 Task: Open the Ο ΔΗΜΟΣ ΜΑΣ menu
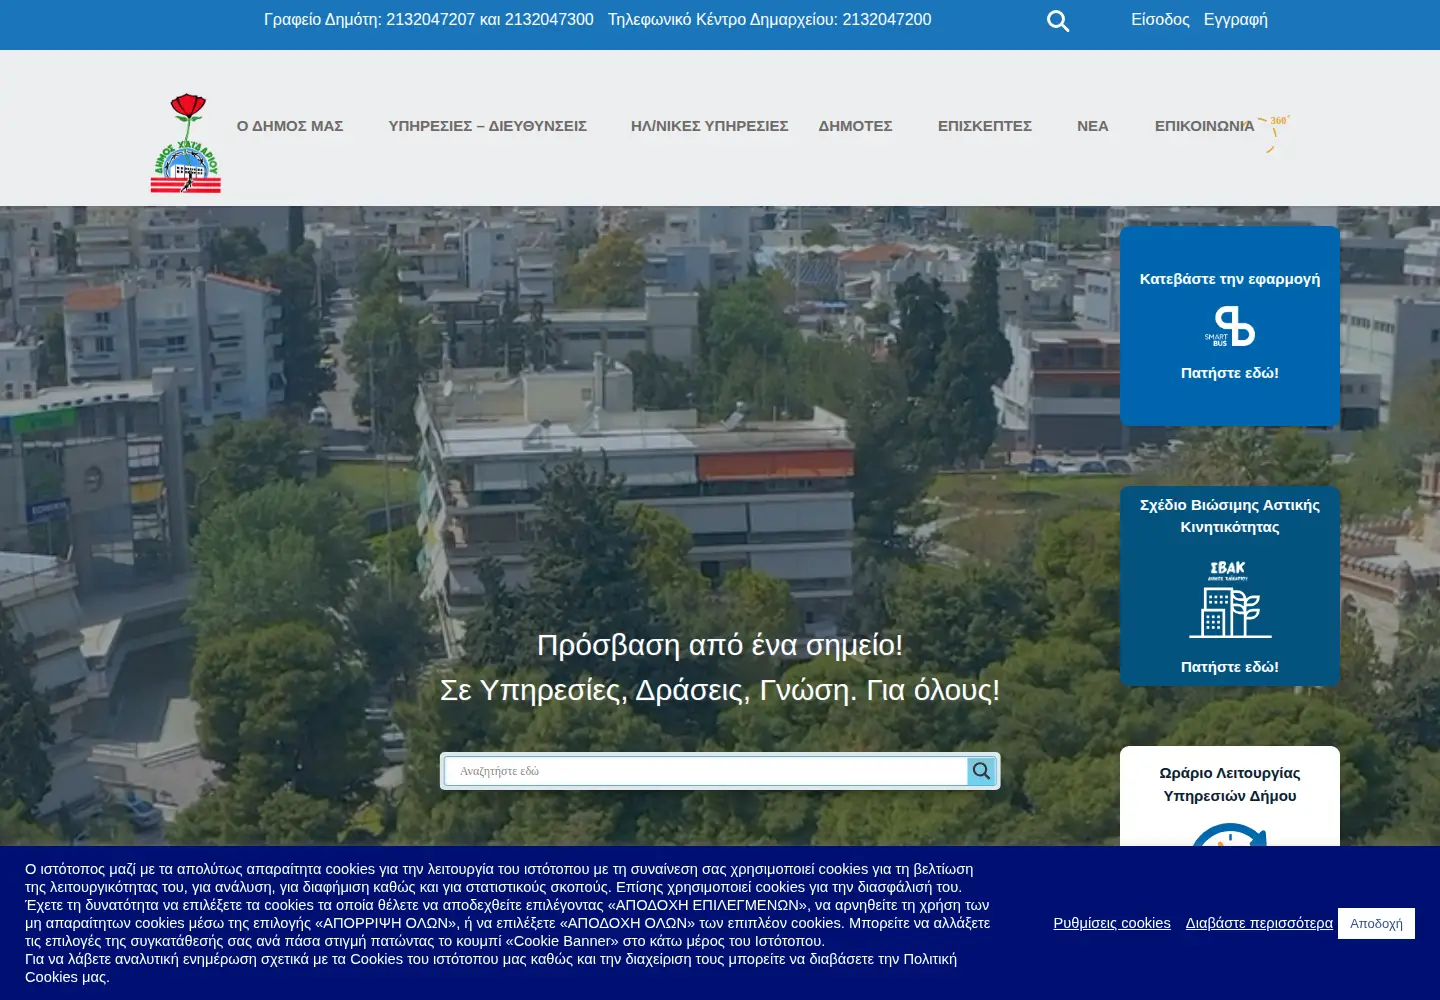(x=290, y=126)
